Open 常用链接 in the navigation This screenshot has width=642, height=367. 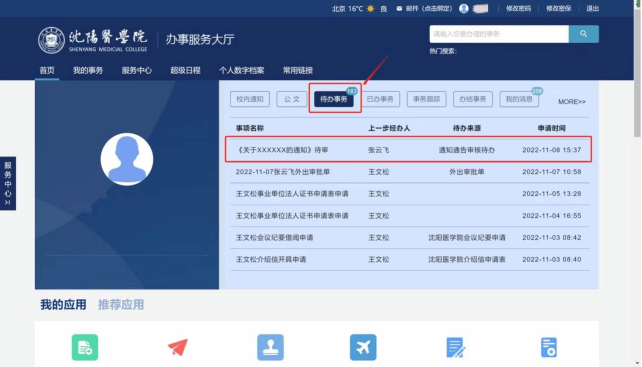(298, 70)
